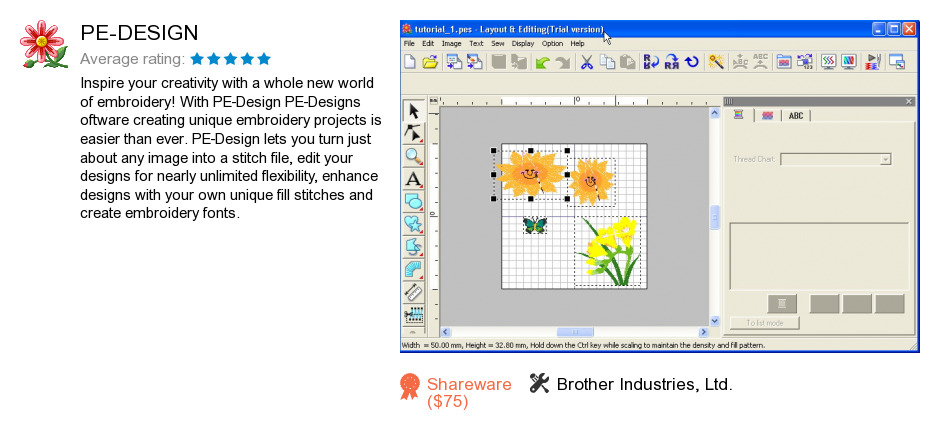The height and width of the screenshot is (437, 940).
Task: Select the small butterfly embroidery design
Action: tap(535, 225)
